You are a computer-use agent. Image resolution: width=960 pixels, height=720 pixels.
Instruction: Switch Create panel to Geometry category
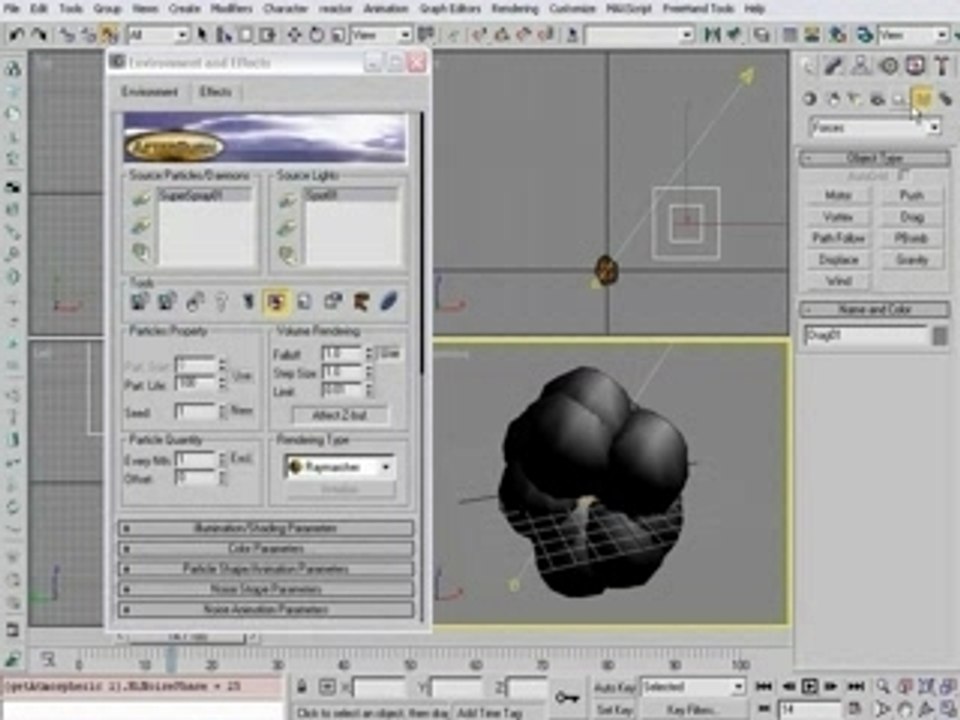[810, 99]
